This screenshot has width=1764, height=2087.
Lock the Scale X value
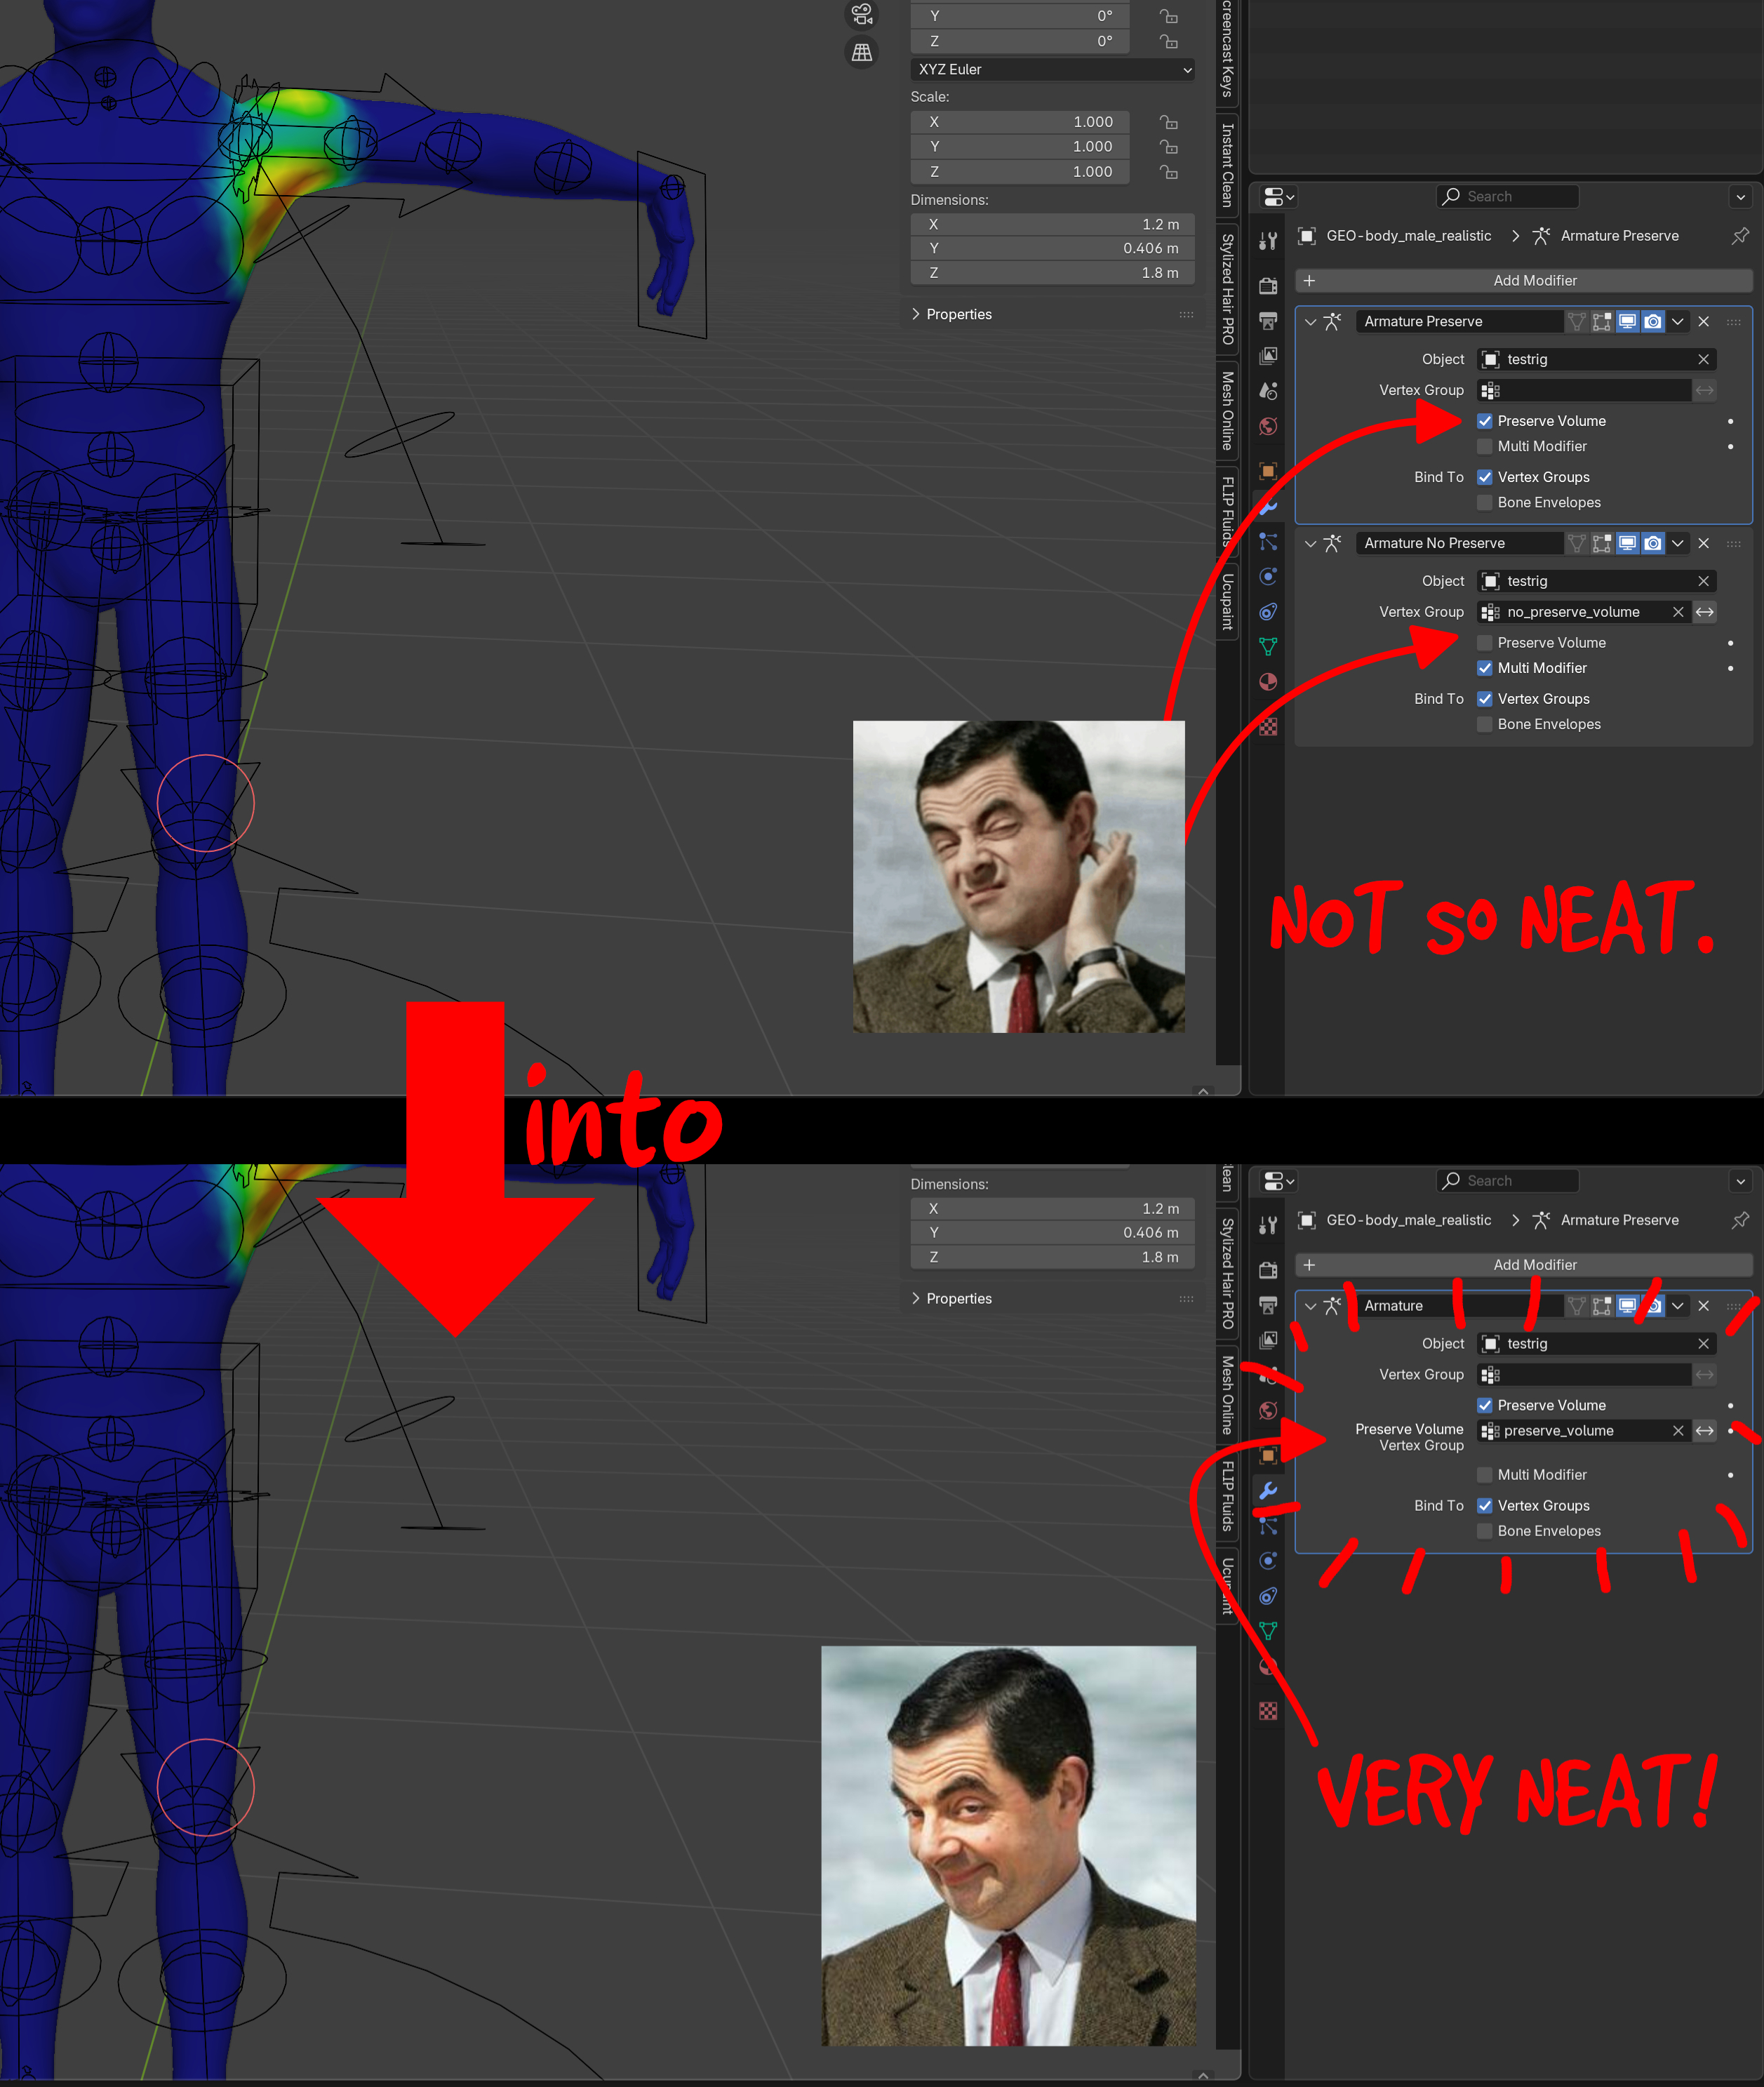click(1168, 122)
